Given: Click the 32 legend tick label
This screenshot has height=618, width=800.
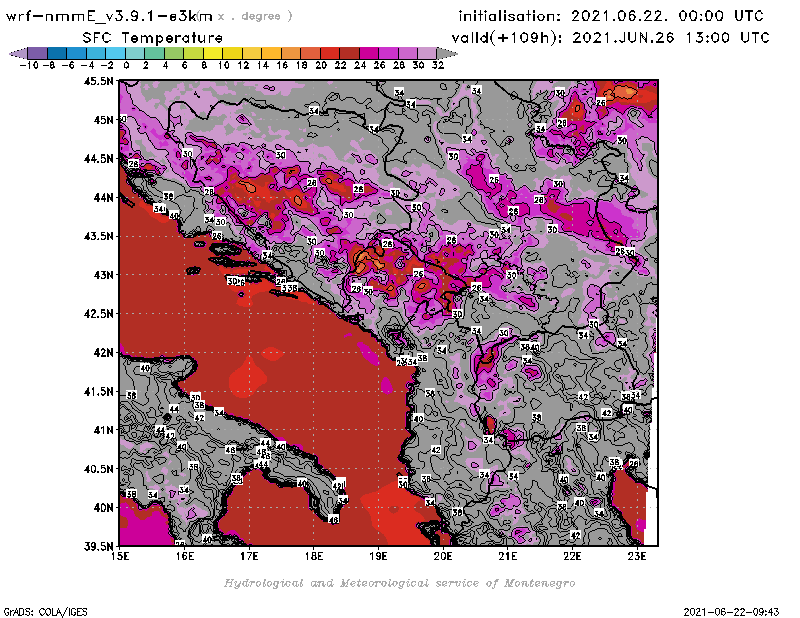Looking at the screenshot, I should click(x=438, y=65).
